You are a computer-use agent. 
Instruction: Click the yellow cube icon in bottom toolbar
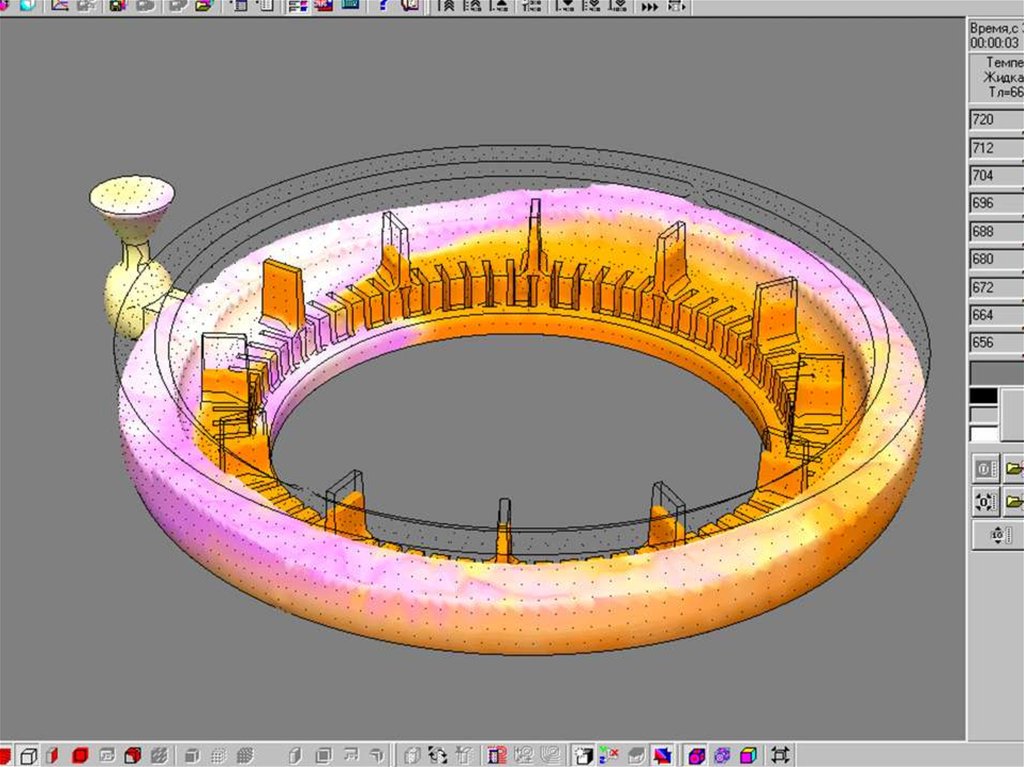(748, 754)
